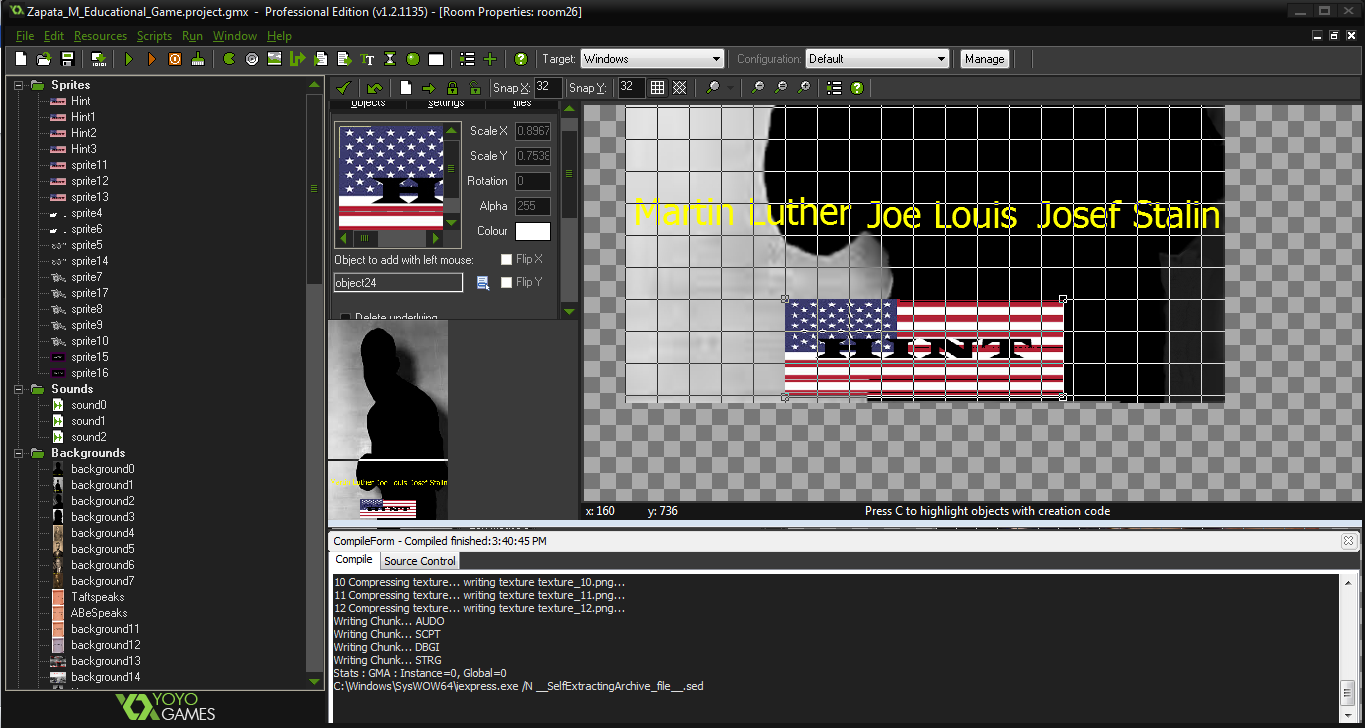Open the Colour white swatch

point(532,231)
